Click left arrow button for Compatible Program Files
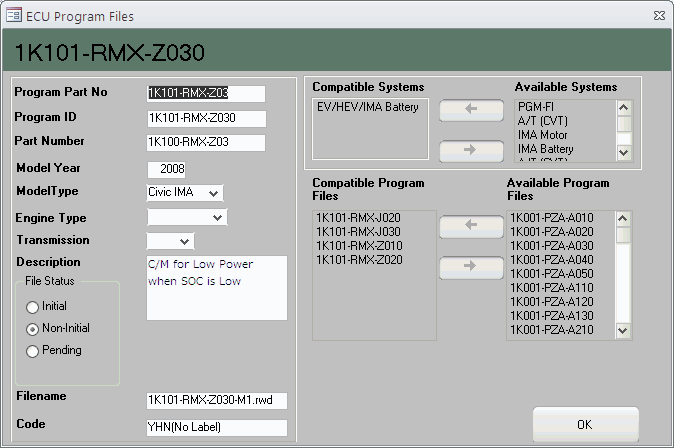Screen dimensions: 674x448 click(472, 227)
